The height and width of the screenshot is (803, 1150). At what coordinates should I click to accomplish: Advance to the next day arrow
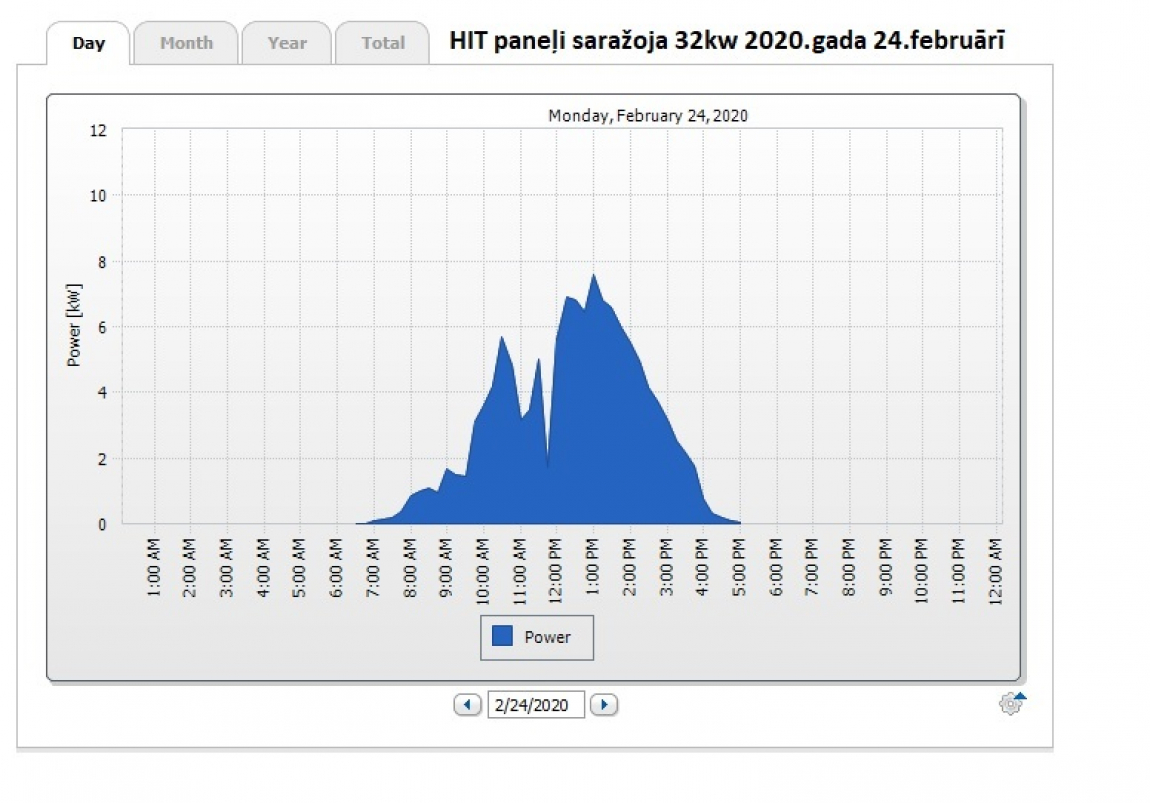click(603, 705)
